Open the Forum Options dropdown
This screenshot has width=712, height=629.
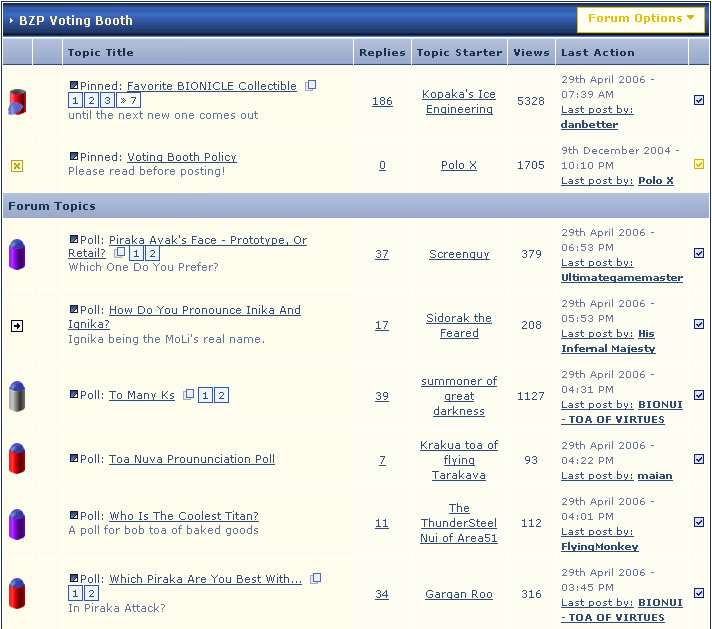tap(640, 19)
